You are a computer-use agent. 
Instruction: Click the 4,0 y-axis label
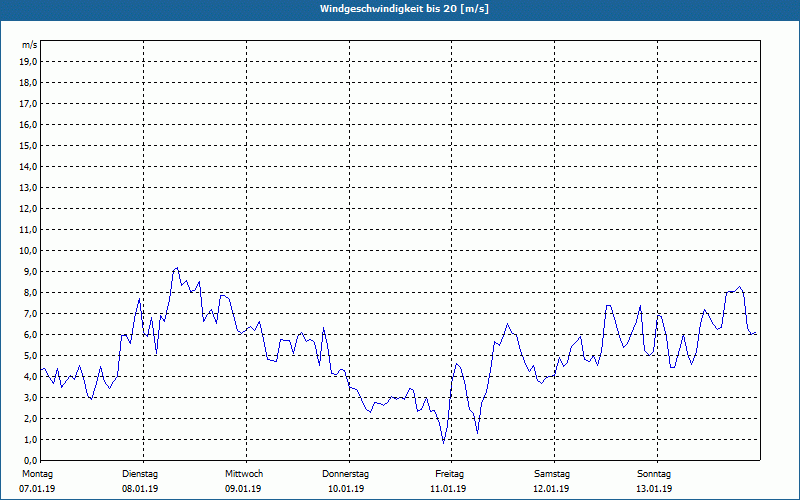tap(30, 377)
